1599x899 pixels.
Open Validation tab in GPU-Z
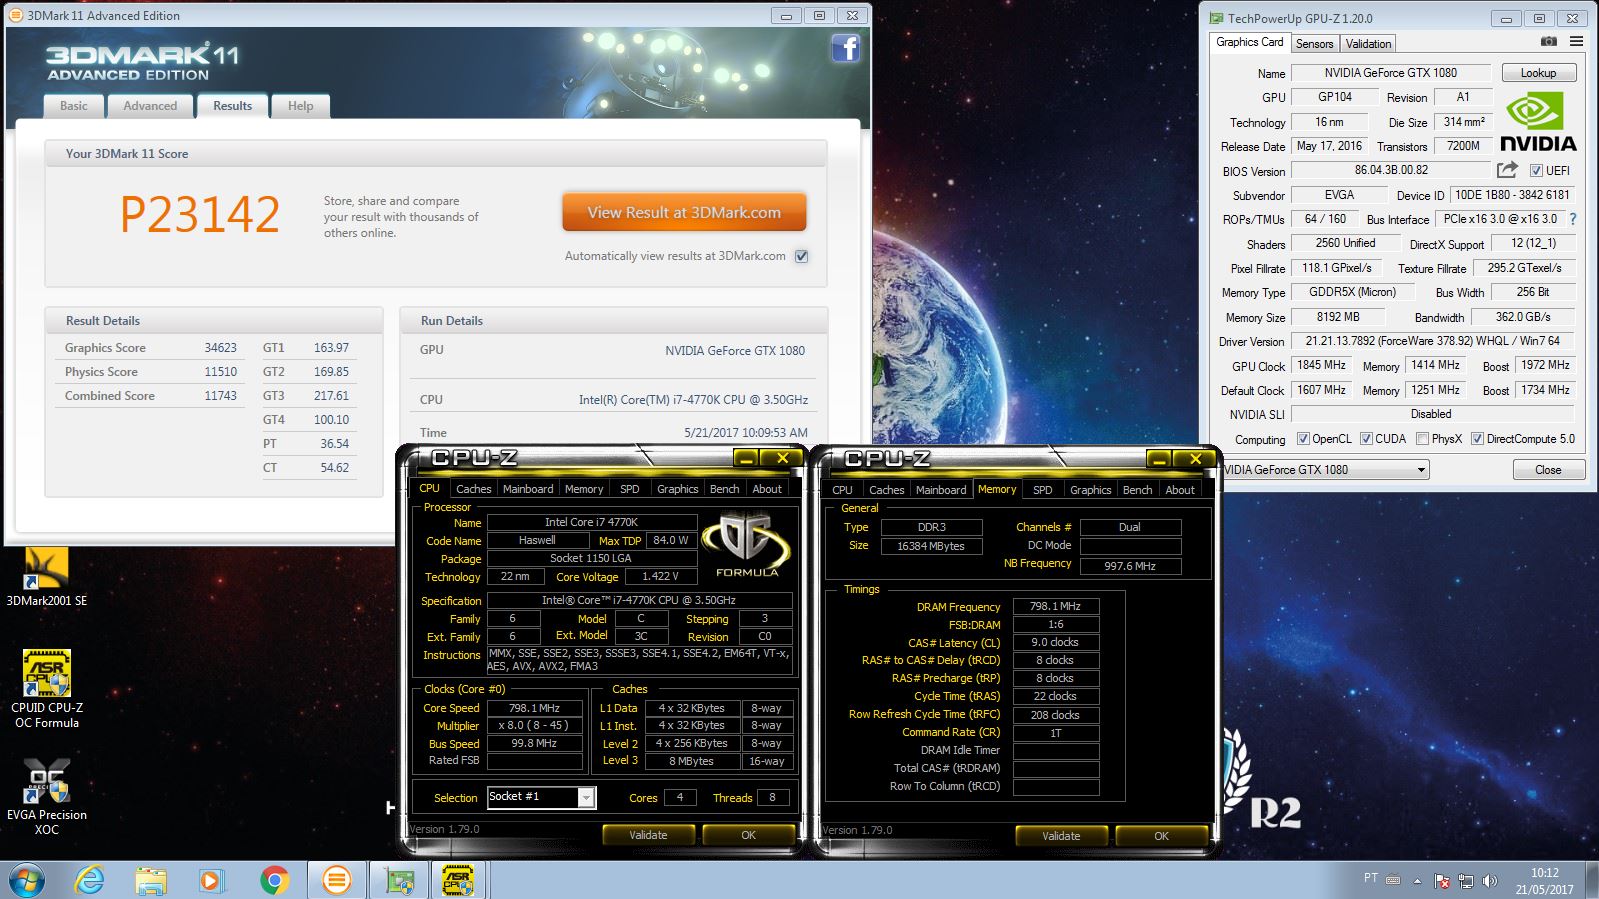click(x=1368, y=44)
